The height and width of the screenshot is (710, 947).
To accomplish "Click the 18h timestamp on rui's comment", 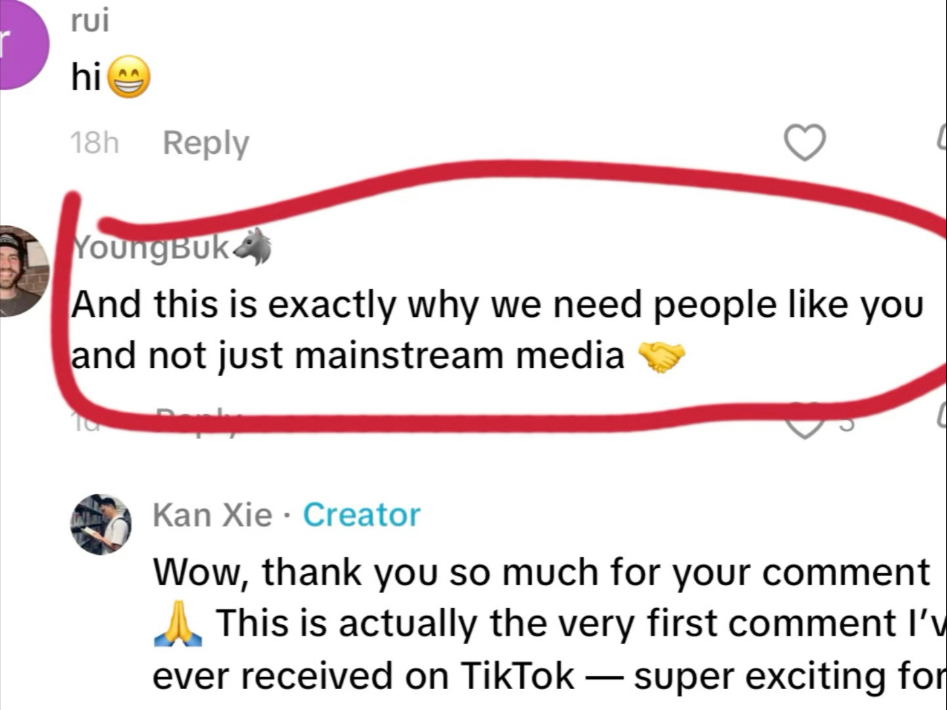I will (94, 144).
